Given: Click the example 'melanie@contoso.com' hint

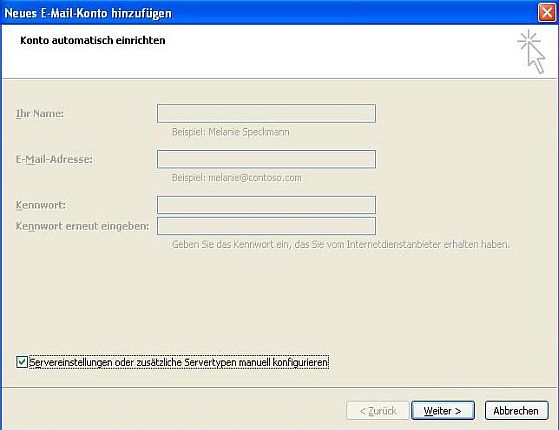Looking at the screenshot, I should click(255, 178).
